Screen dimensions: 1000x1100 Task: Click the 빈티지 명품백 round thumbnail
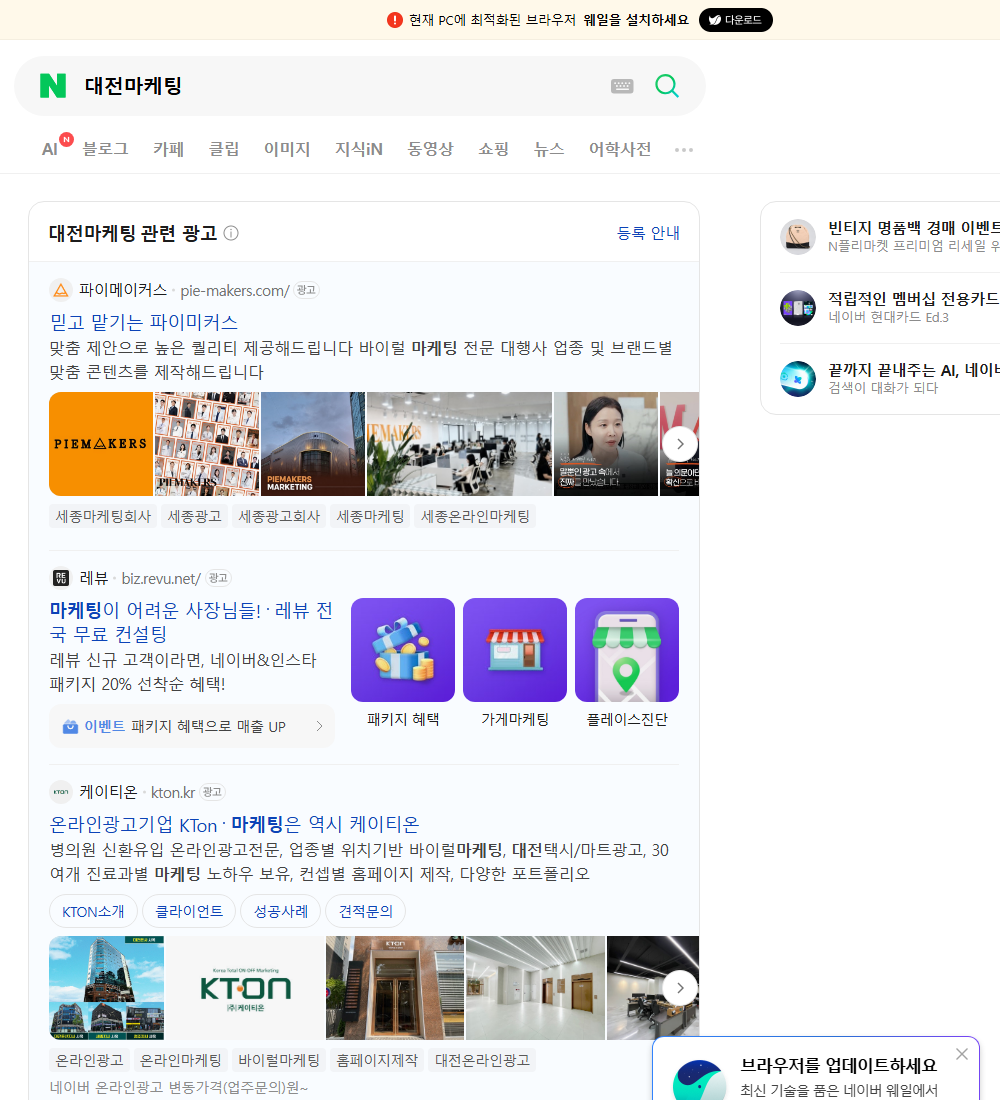click(x=798, y=237)
